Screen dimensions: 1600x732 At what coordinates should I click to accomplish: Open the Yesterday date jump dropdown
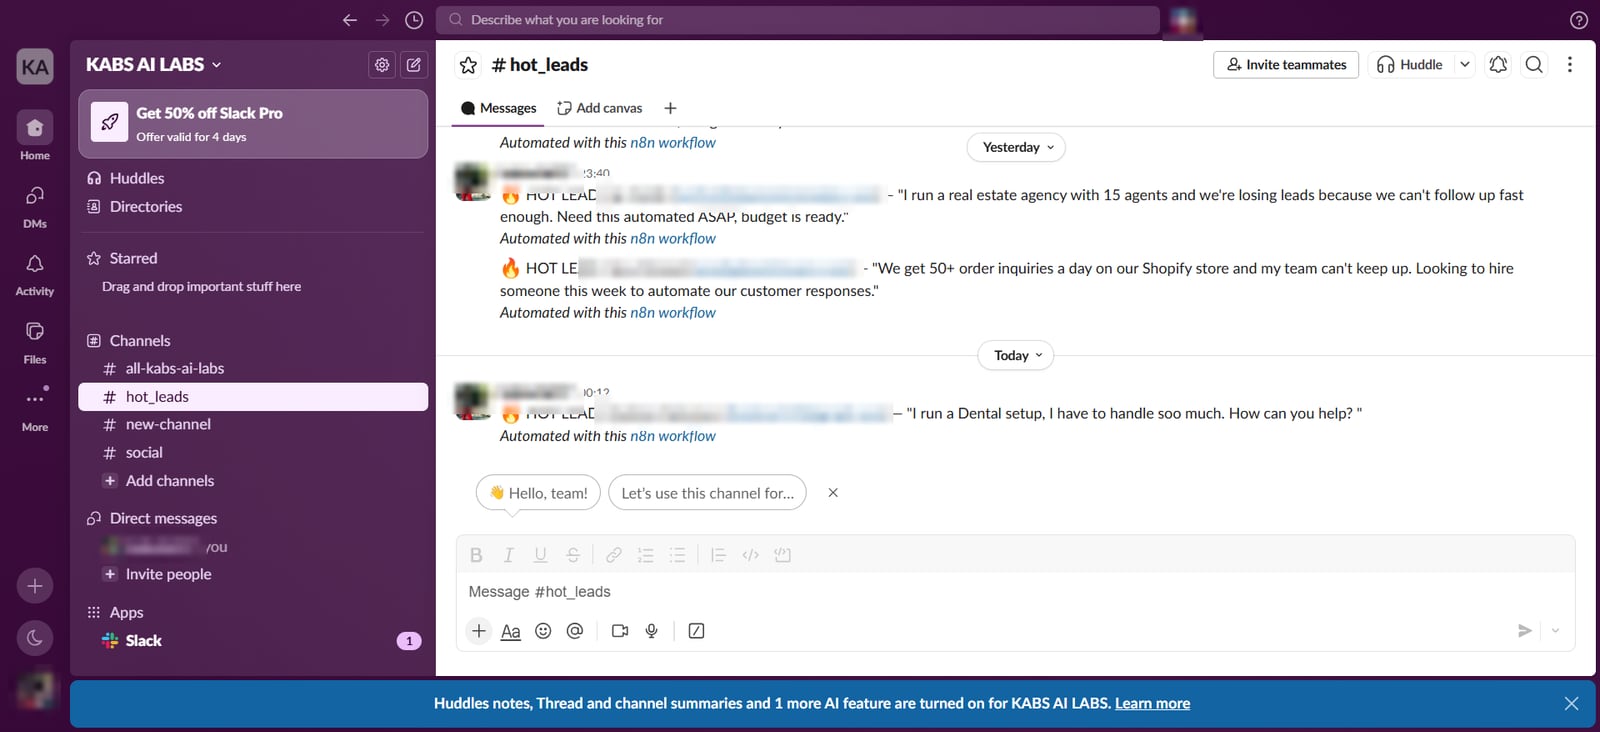[1016, 148]
